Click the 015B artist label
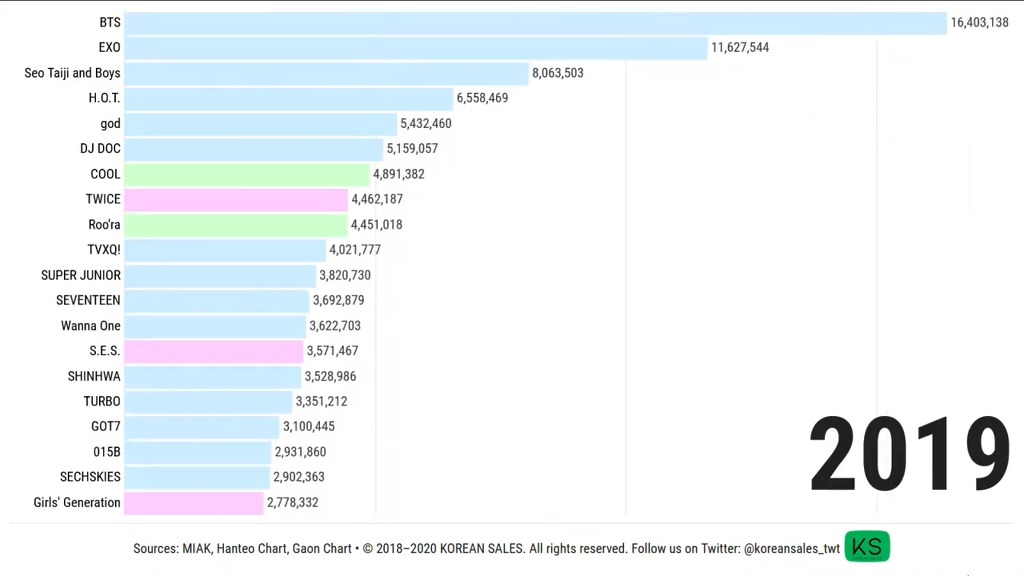The image size is (1024, 576). (x=107, y=452)
